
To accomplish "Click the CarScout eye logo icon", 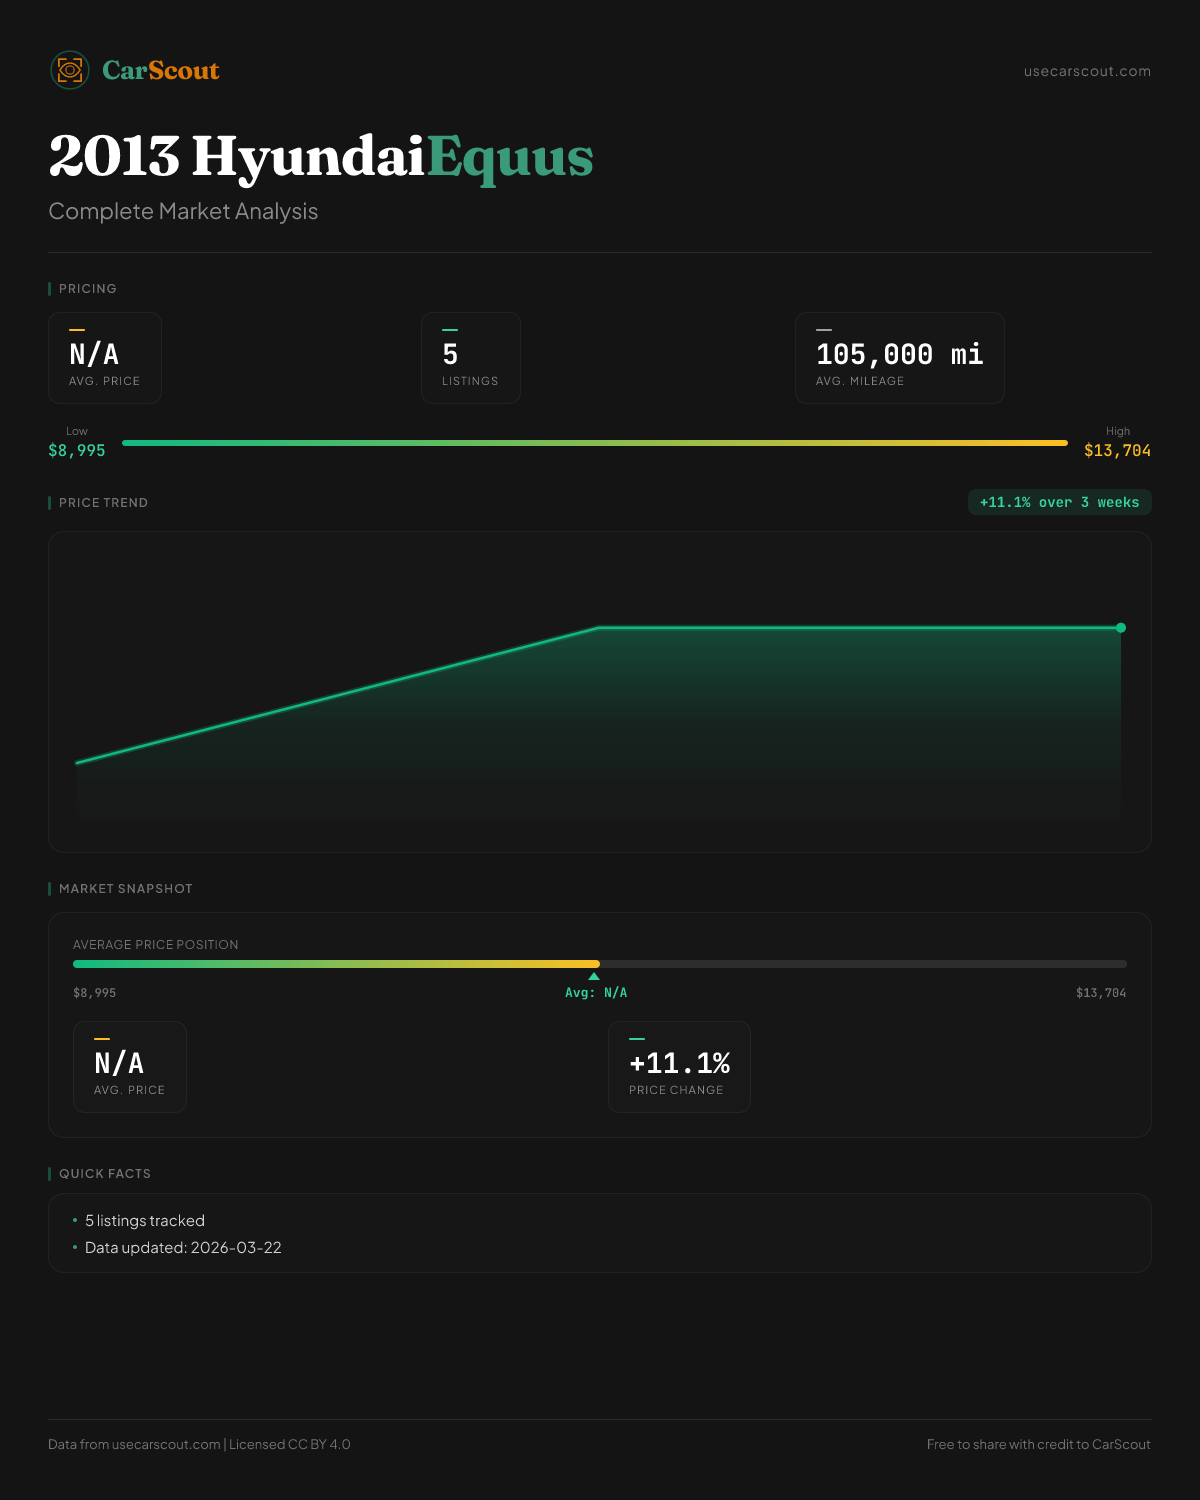I will 70,70.
